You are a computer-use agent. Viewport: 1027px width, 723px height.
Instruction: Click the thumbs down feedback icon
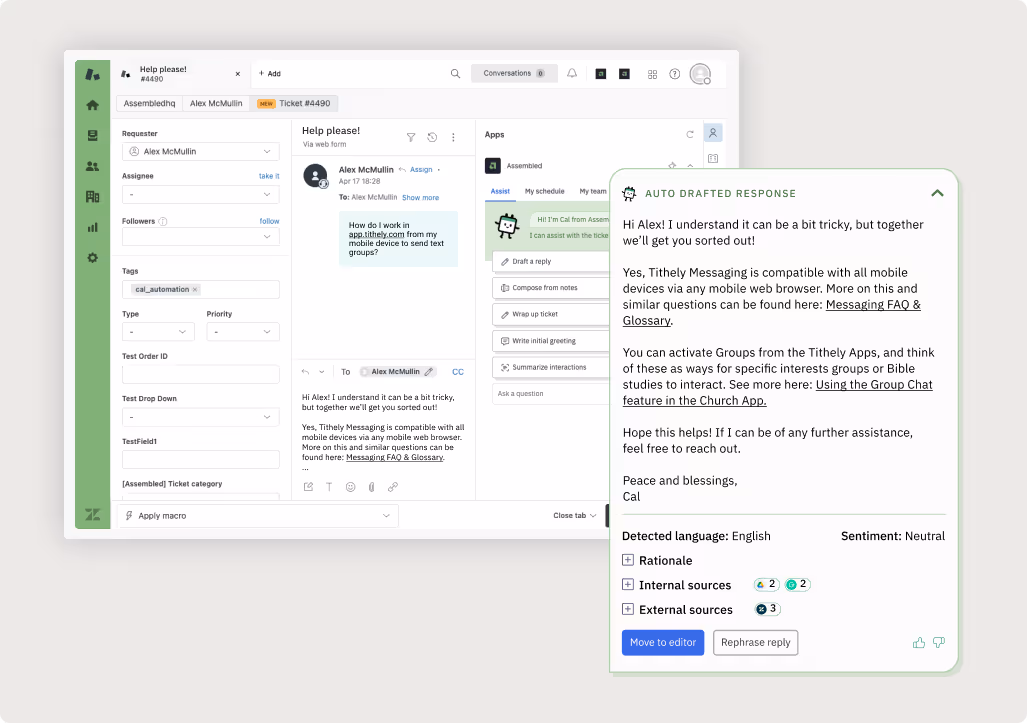click(x=939, y=642)
